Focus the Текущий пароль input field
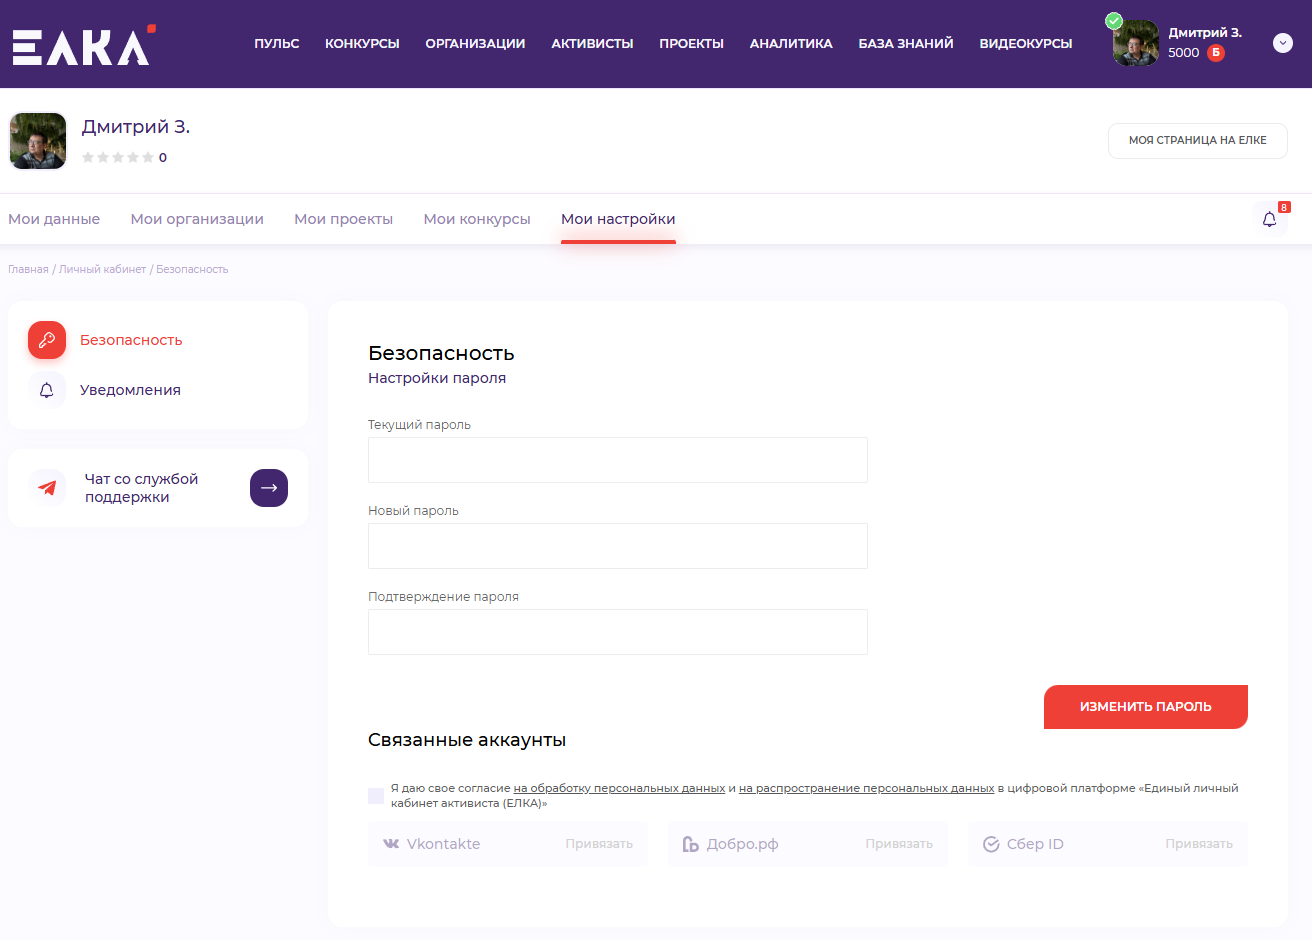This screenshot has height=940, width=1312. pyautogui.click(x=617, y=460)
